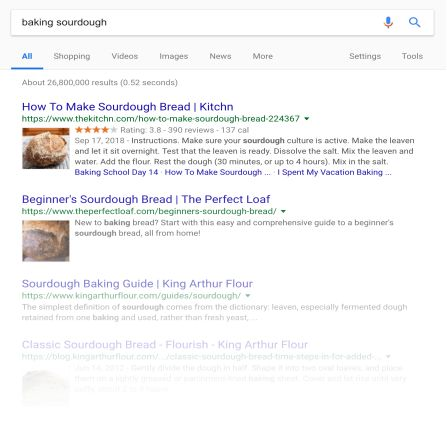Click the microphone voice search icon
This screenshot has width=447, height=426.
(x=388, y=22)
